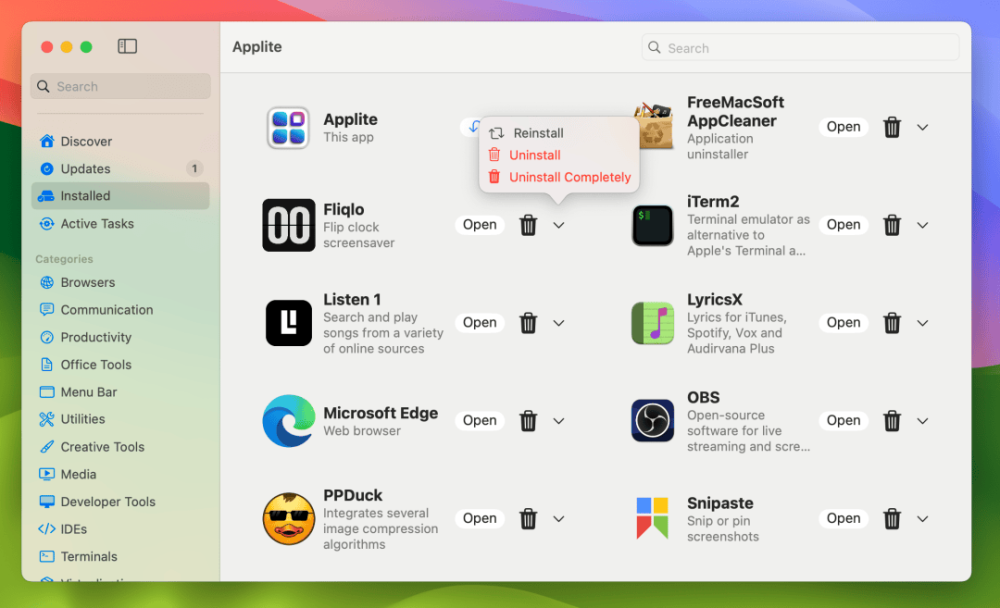Uninstall LyricsX with its trash icon
The height and width of the screenshot is (608, 1000).
(892, 323)
